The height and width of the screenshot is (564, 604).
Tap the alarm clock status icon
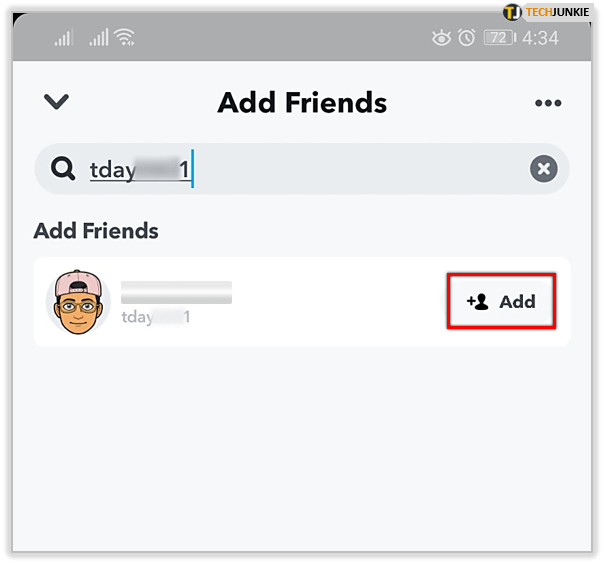coord(466,38)
